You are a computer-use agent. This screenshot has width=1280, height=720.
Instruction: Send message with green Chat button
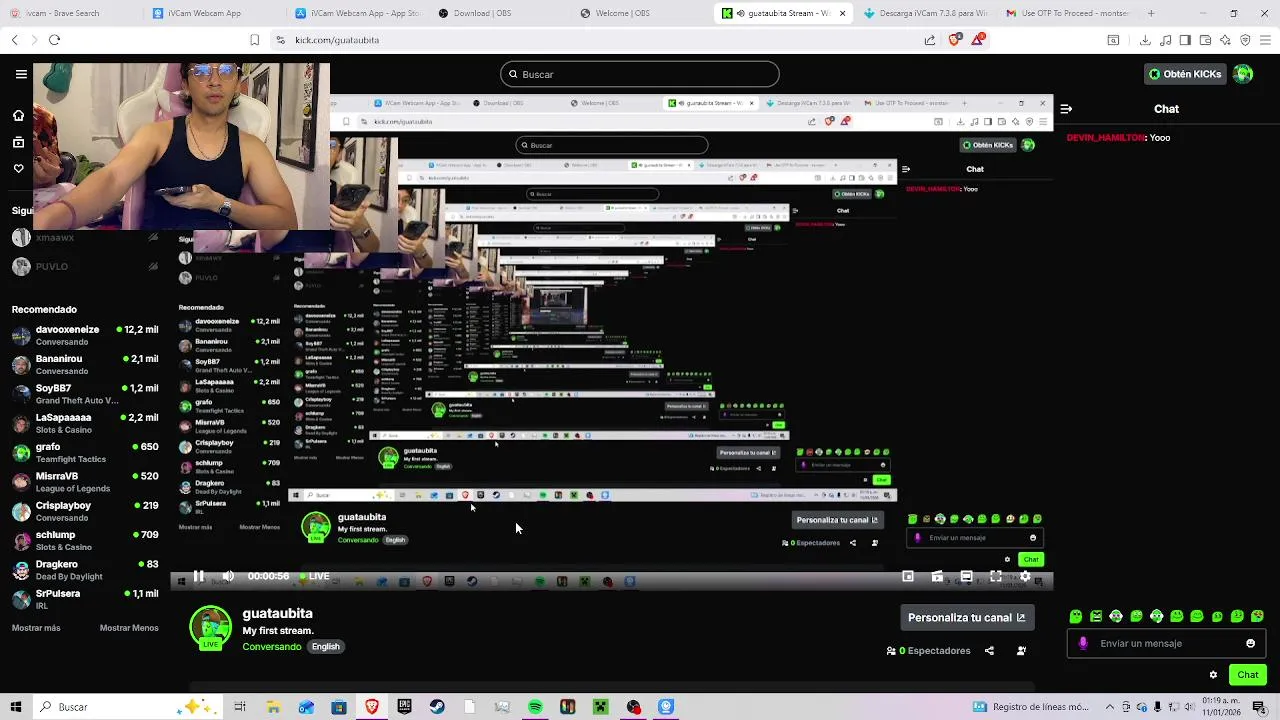(x=1247, y=675)
